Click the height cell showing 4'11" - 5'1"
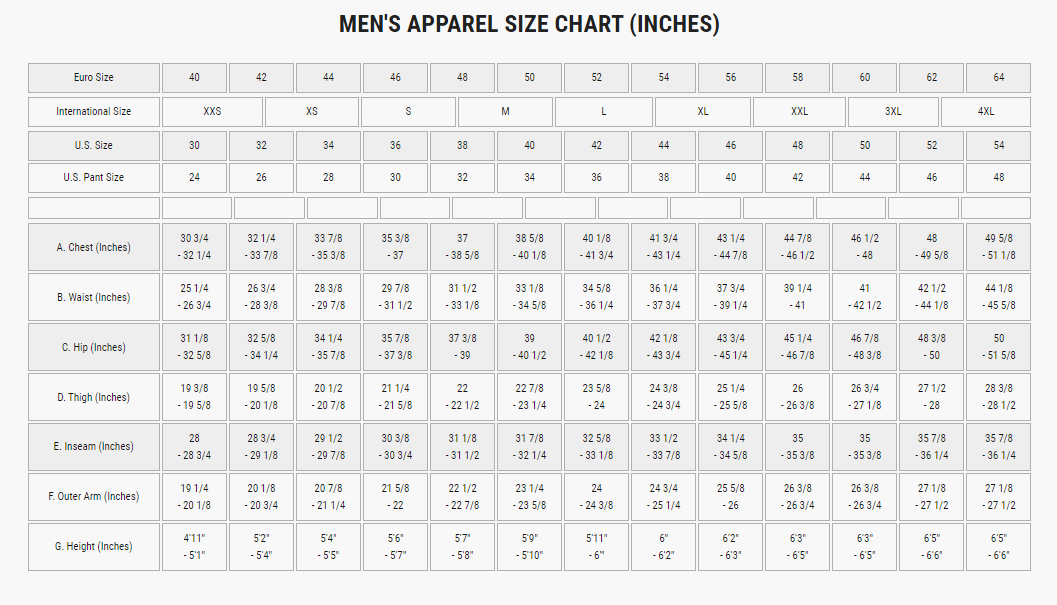Screen dimensions: 1057x605 point(194,547)
